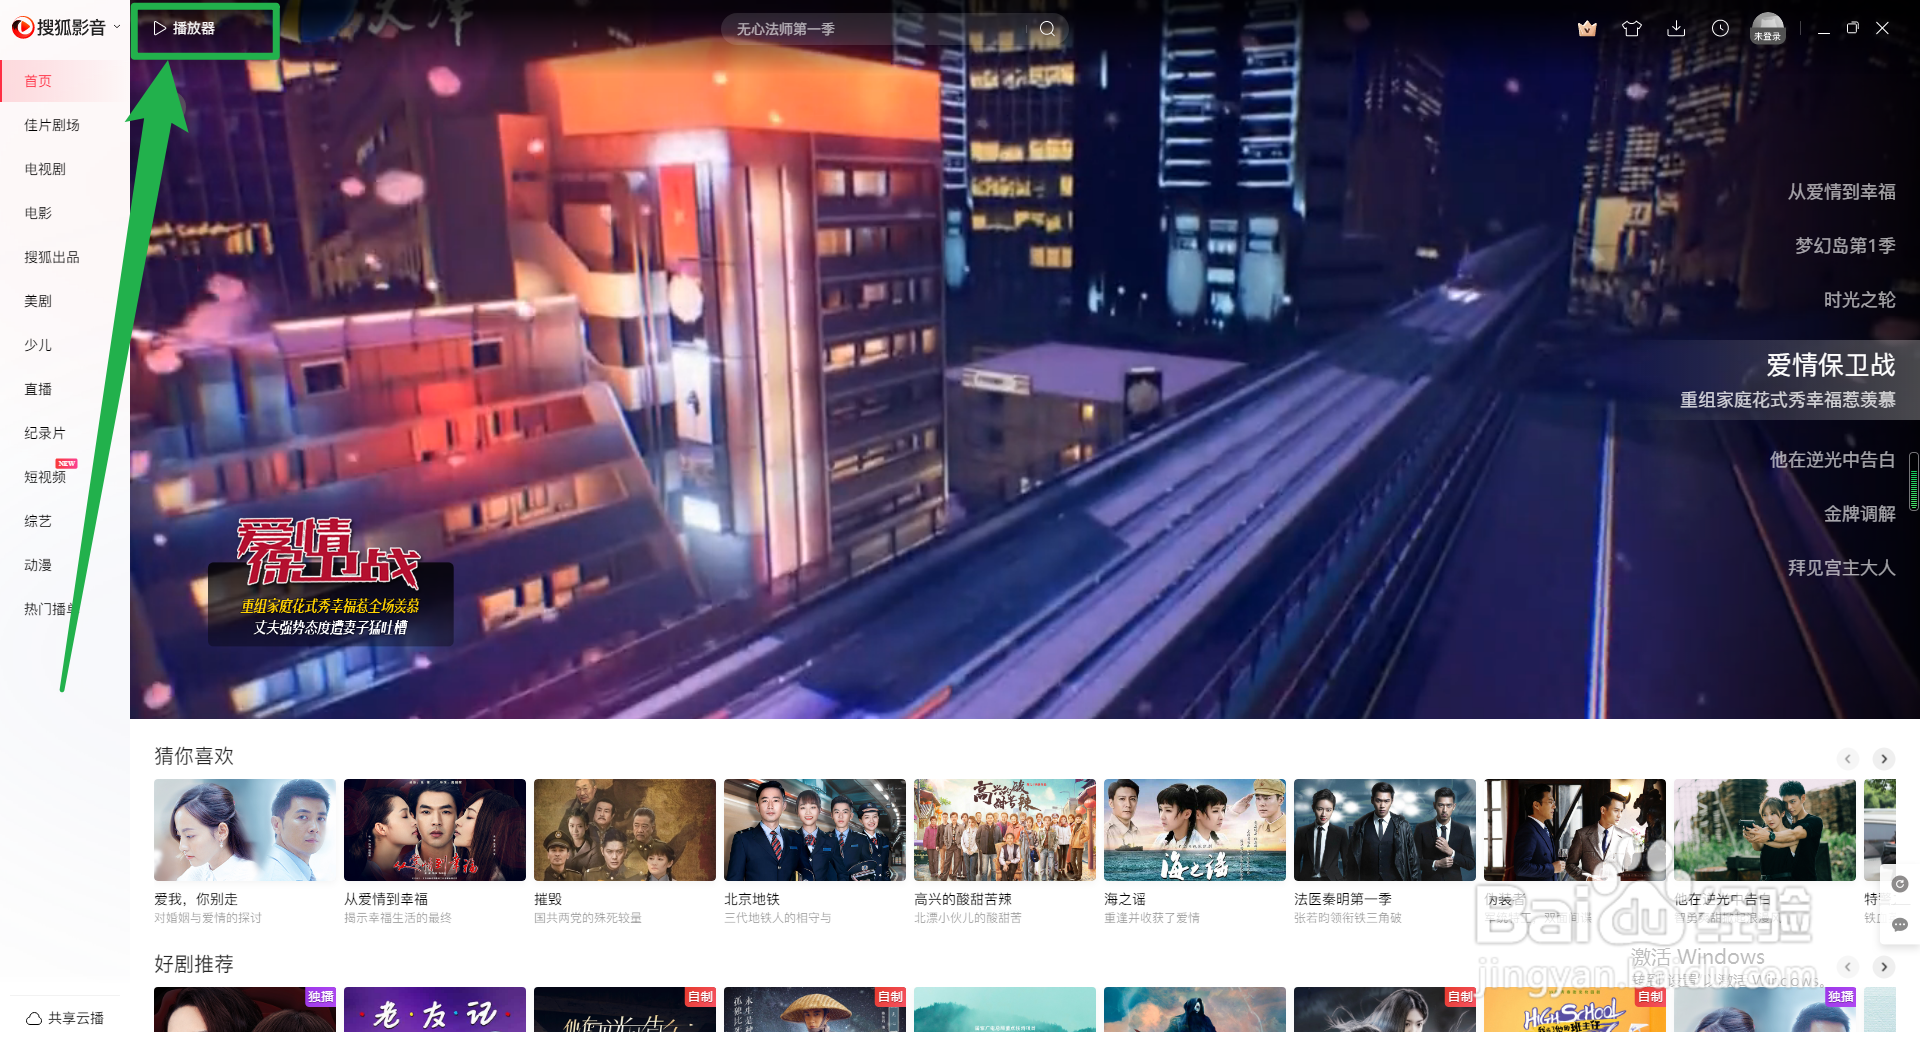Open the skin (shirt) icon
1920x1040 pixels.
pos(1632,29)
